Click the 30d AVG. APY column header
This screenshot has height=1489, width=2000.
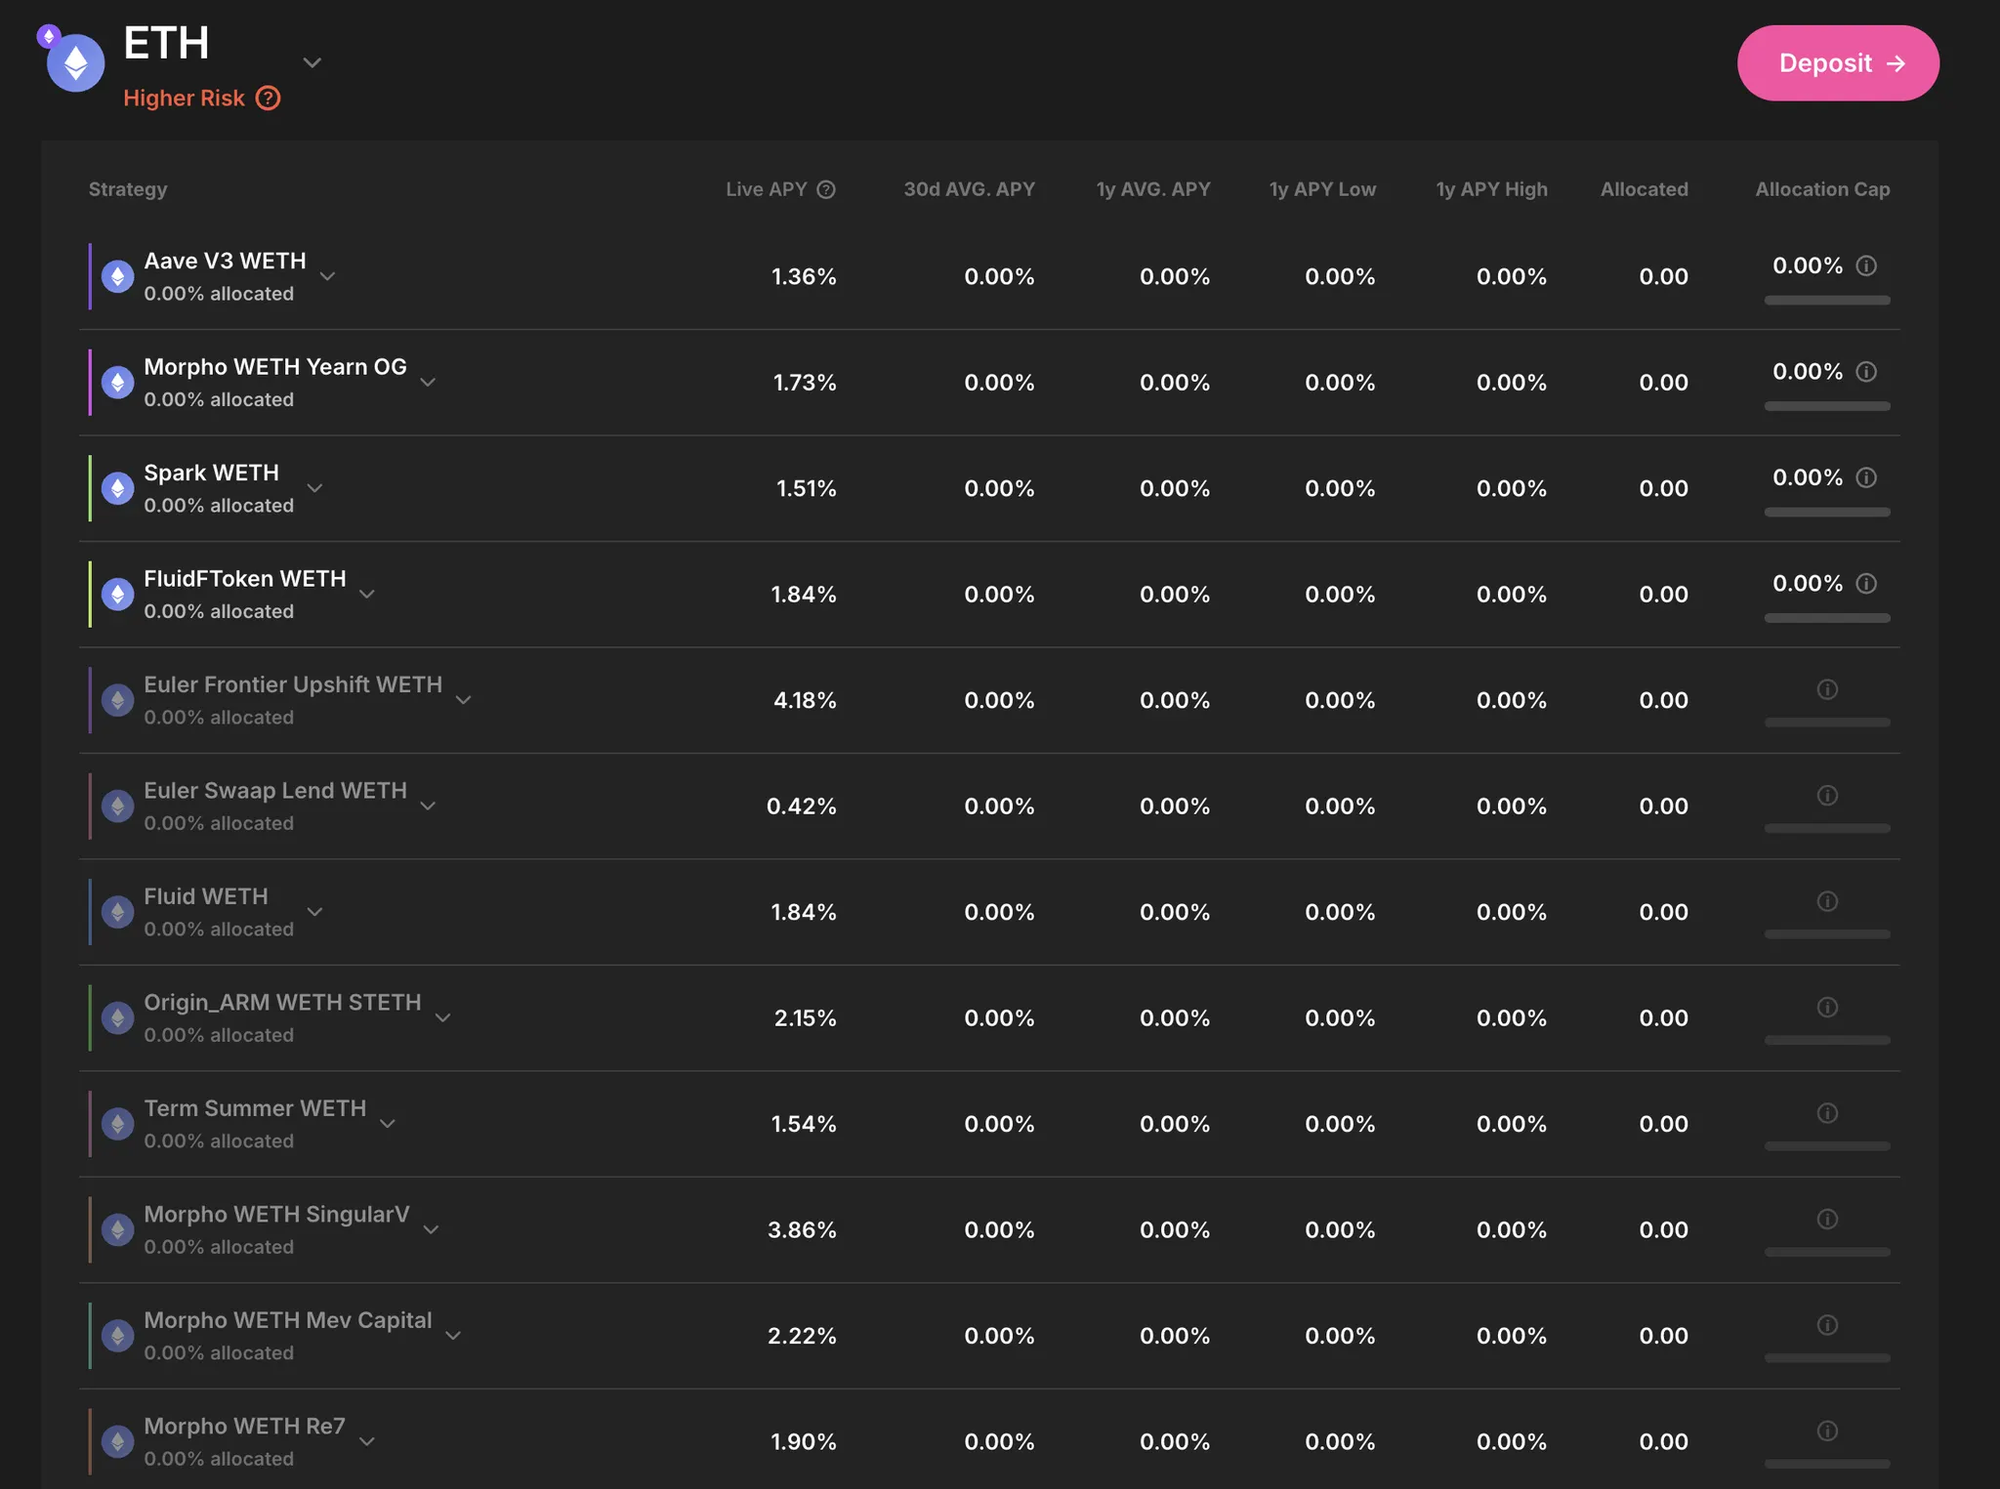click(968, 189)
